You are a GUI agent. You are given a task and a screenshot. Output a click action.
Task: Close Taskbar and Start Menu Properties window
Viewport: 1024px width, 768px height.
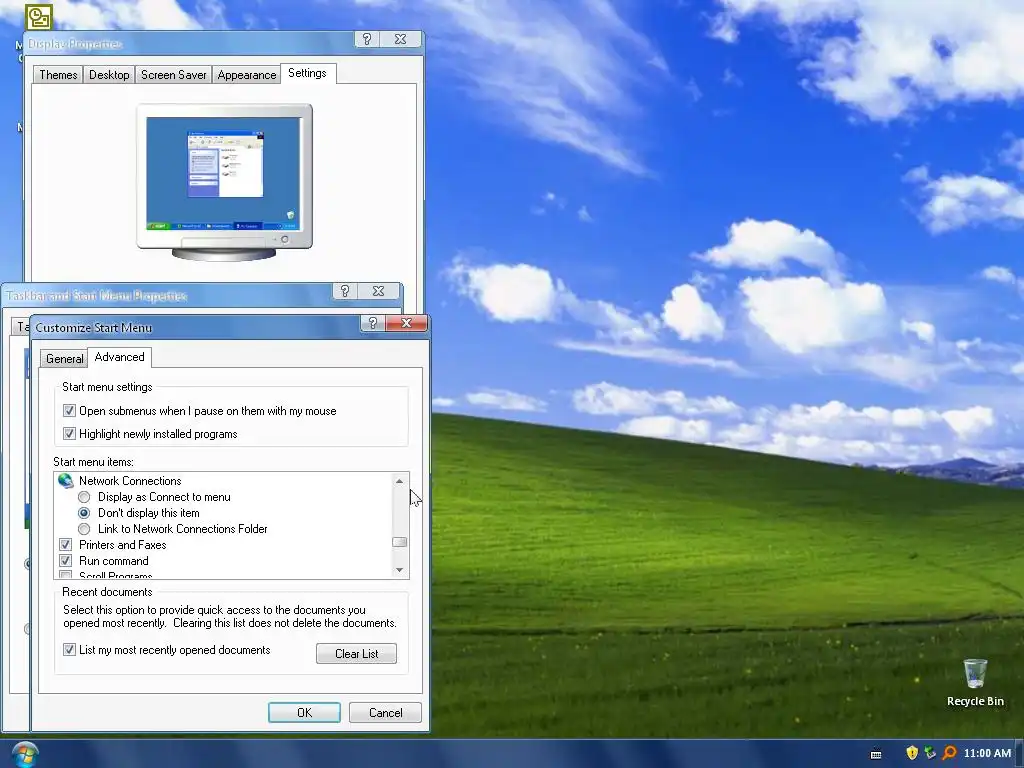378,291
